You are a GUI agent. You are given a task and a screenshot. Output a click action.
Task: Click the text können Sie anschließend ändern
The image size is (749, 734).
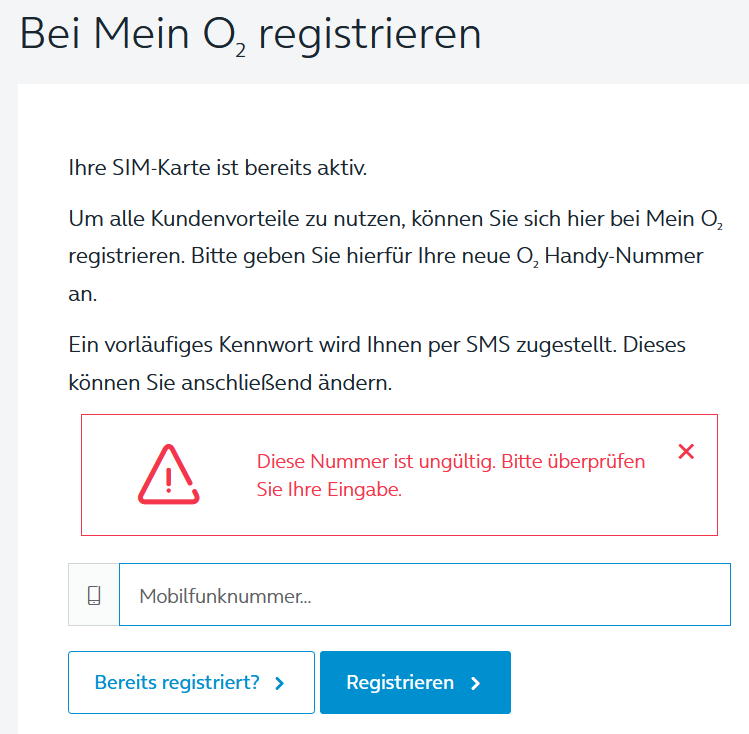pos(230,383)
